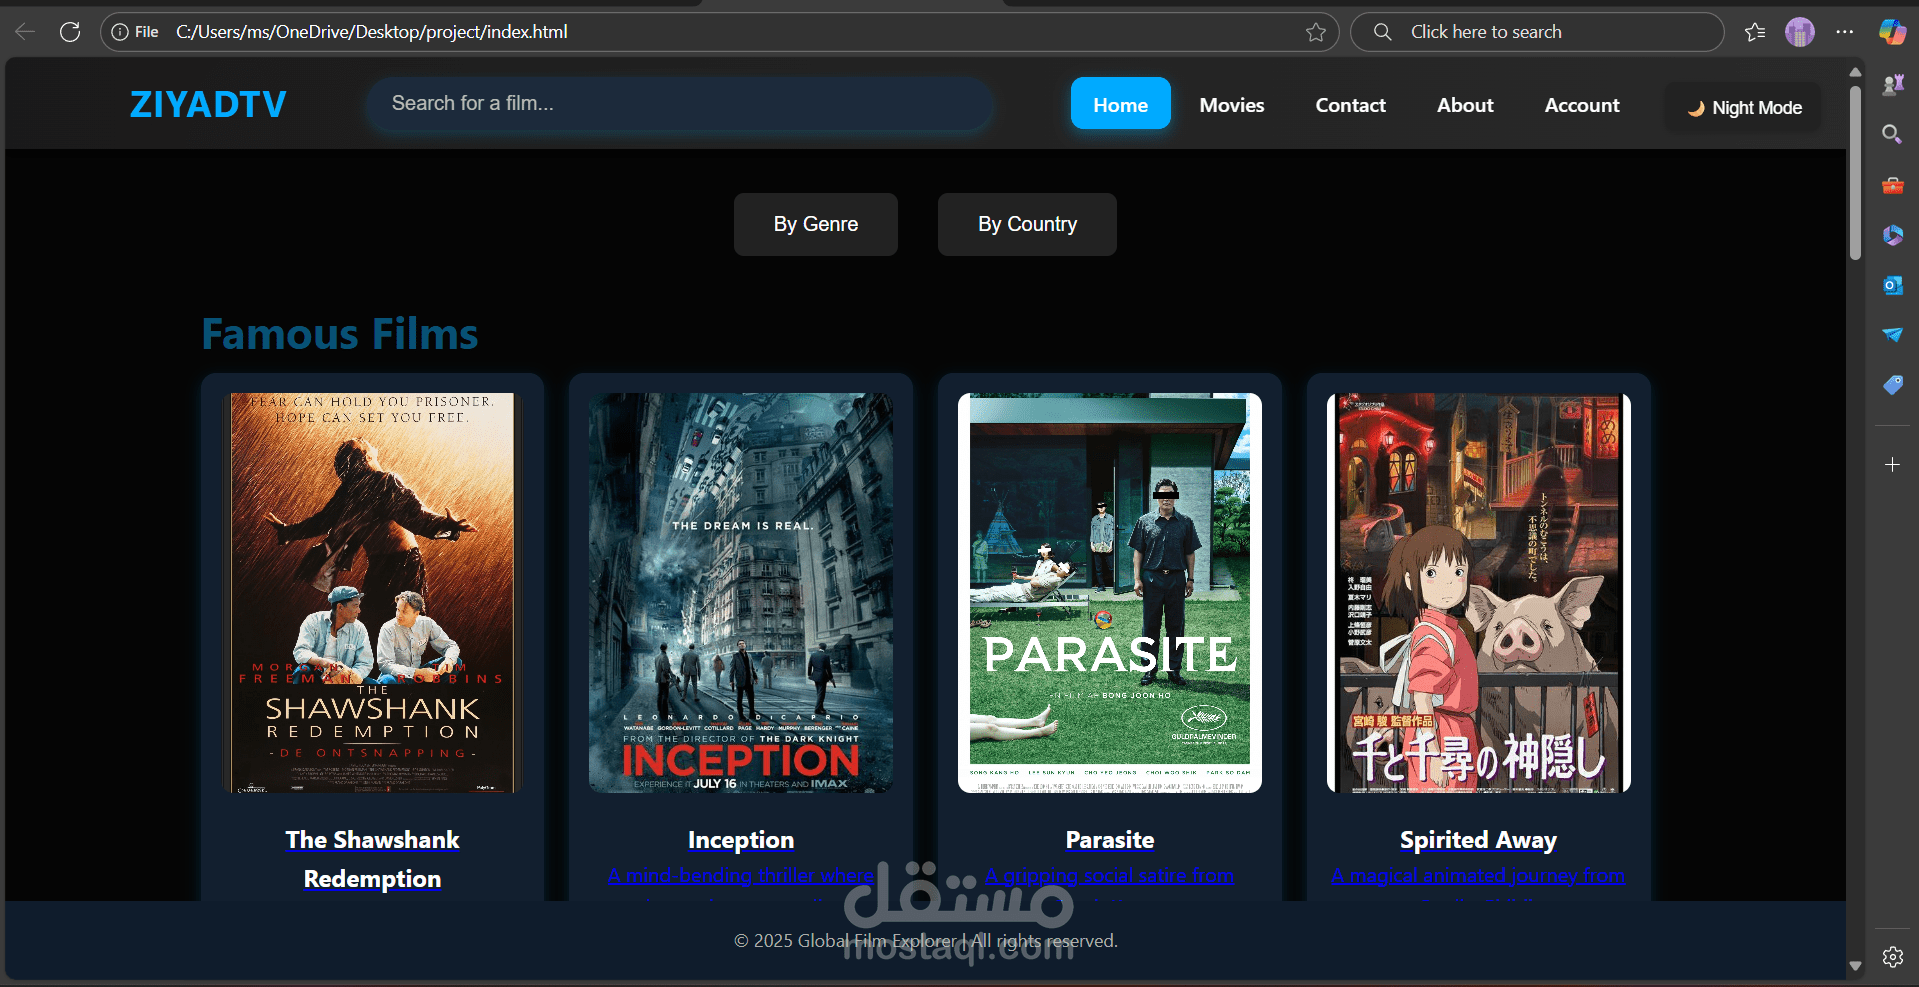This screenshot has width=1919, height=987.
Task: Click the sidebar search magnifier icon
Action: (1892, 134)
